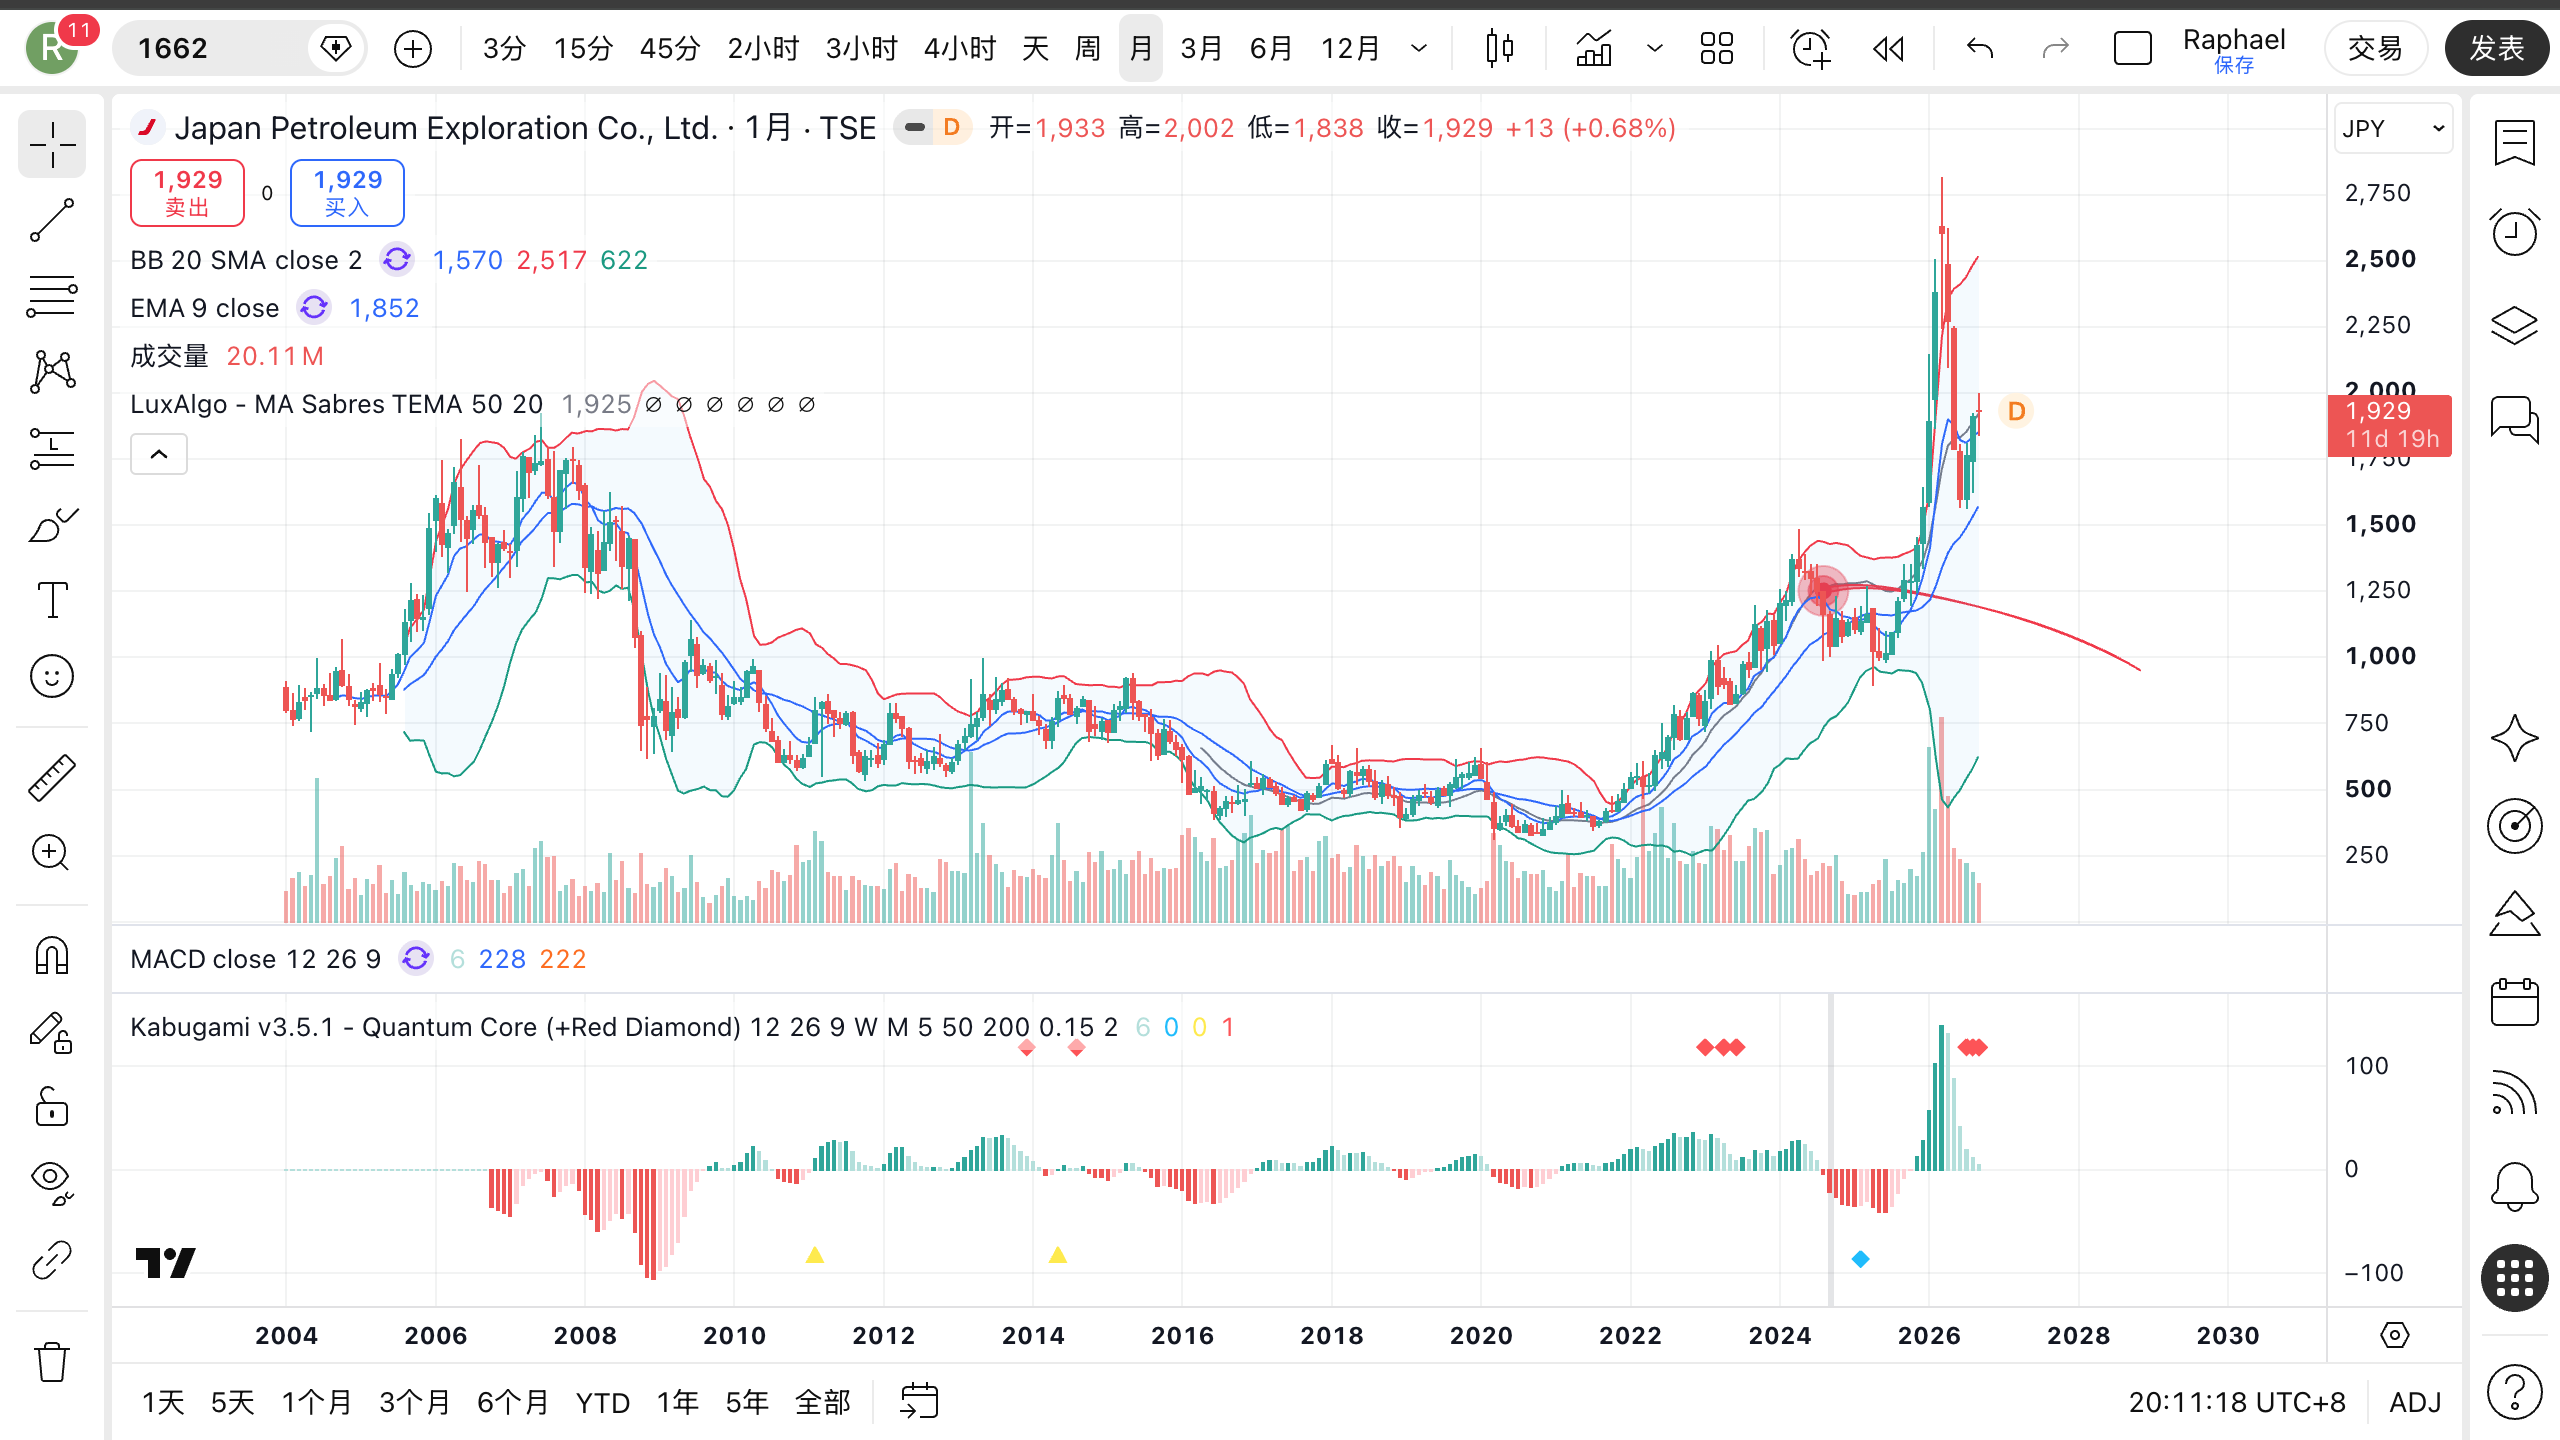Open the layout templates grid

(1716, 48)
